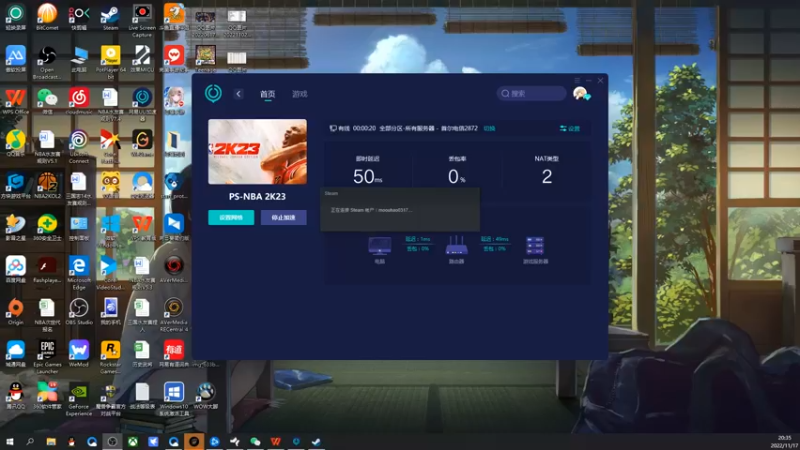Viewport: 800px width, 450px height.
Task: Click the UU accelerator logo in the window header
Action: [213, 93]
